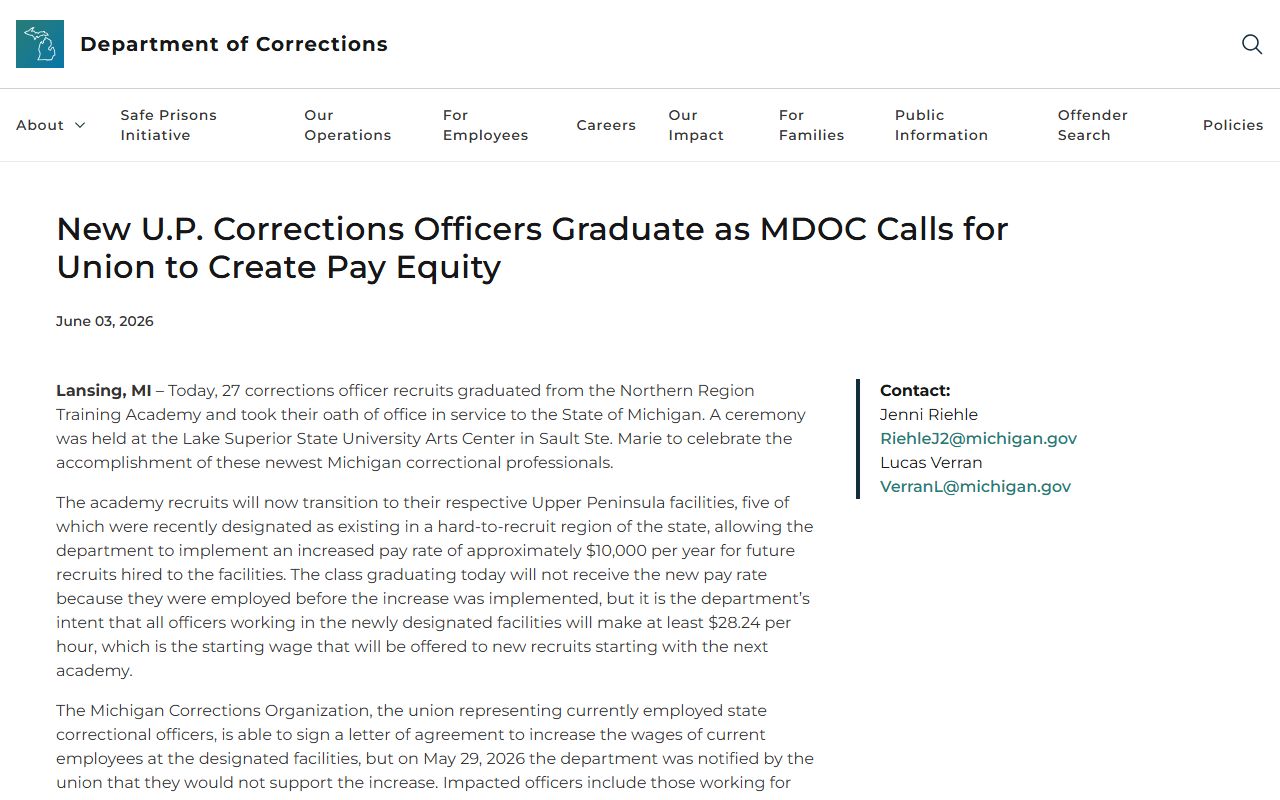Viewport: 1280px width, 800px height.
Task: Click the Michigan state logo icon
Action: pos(40,44)
